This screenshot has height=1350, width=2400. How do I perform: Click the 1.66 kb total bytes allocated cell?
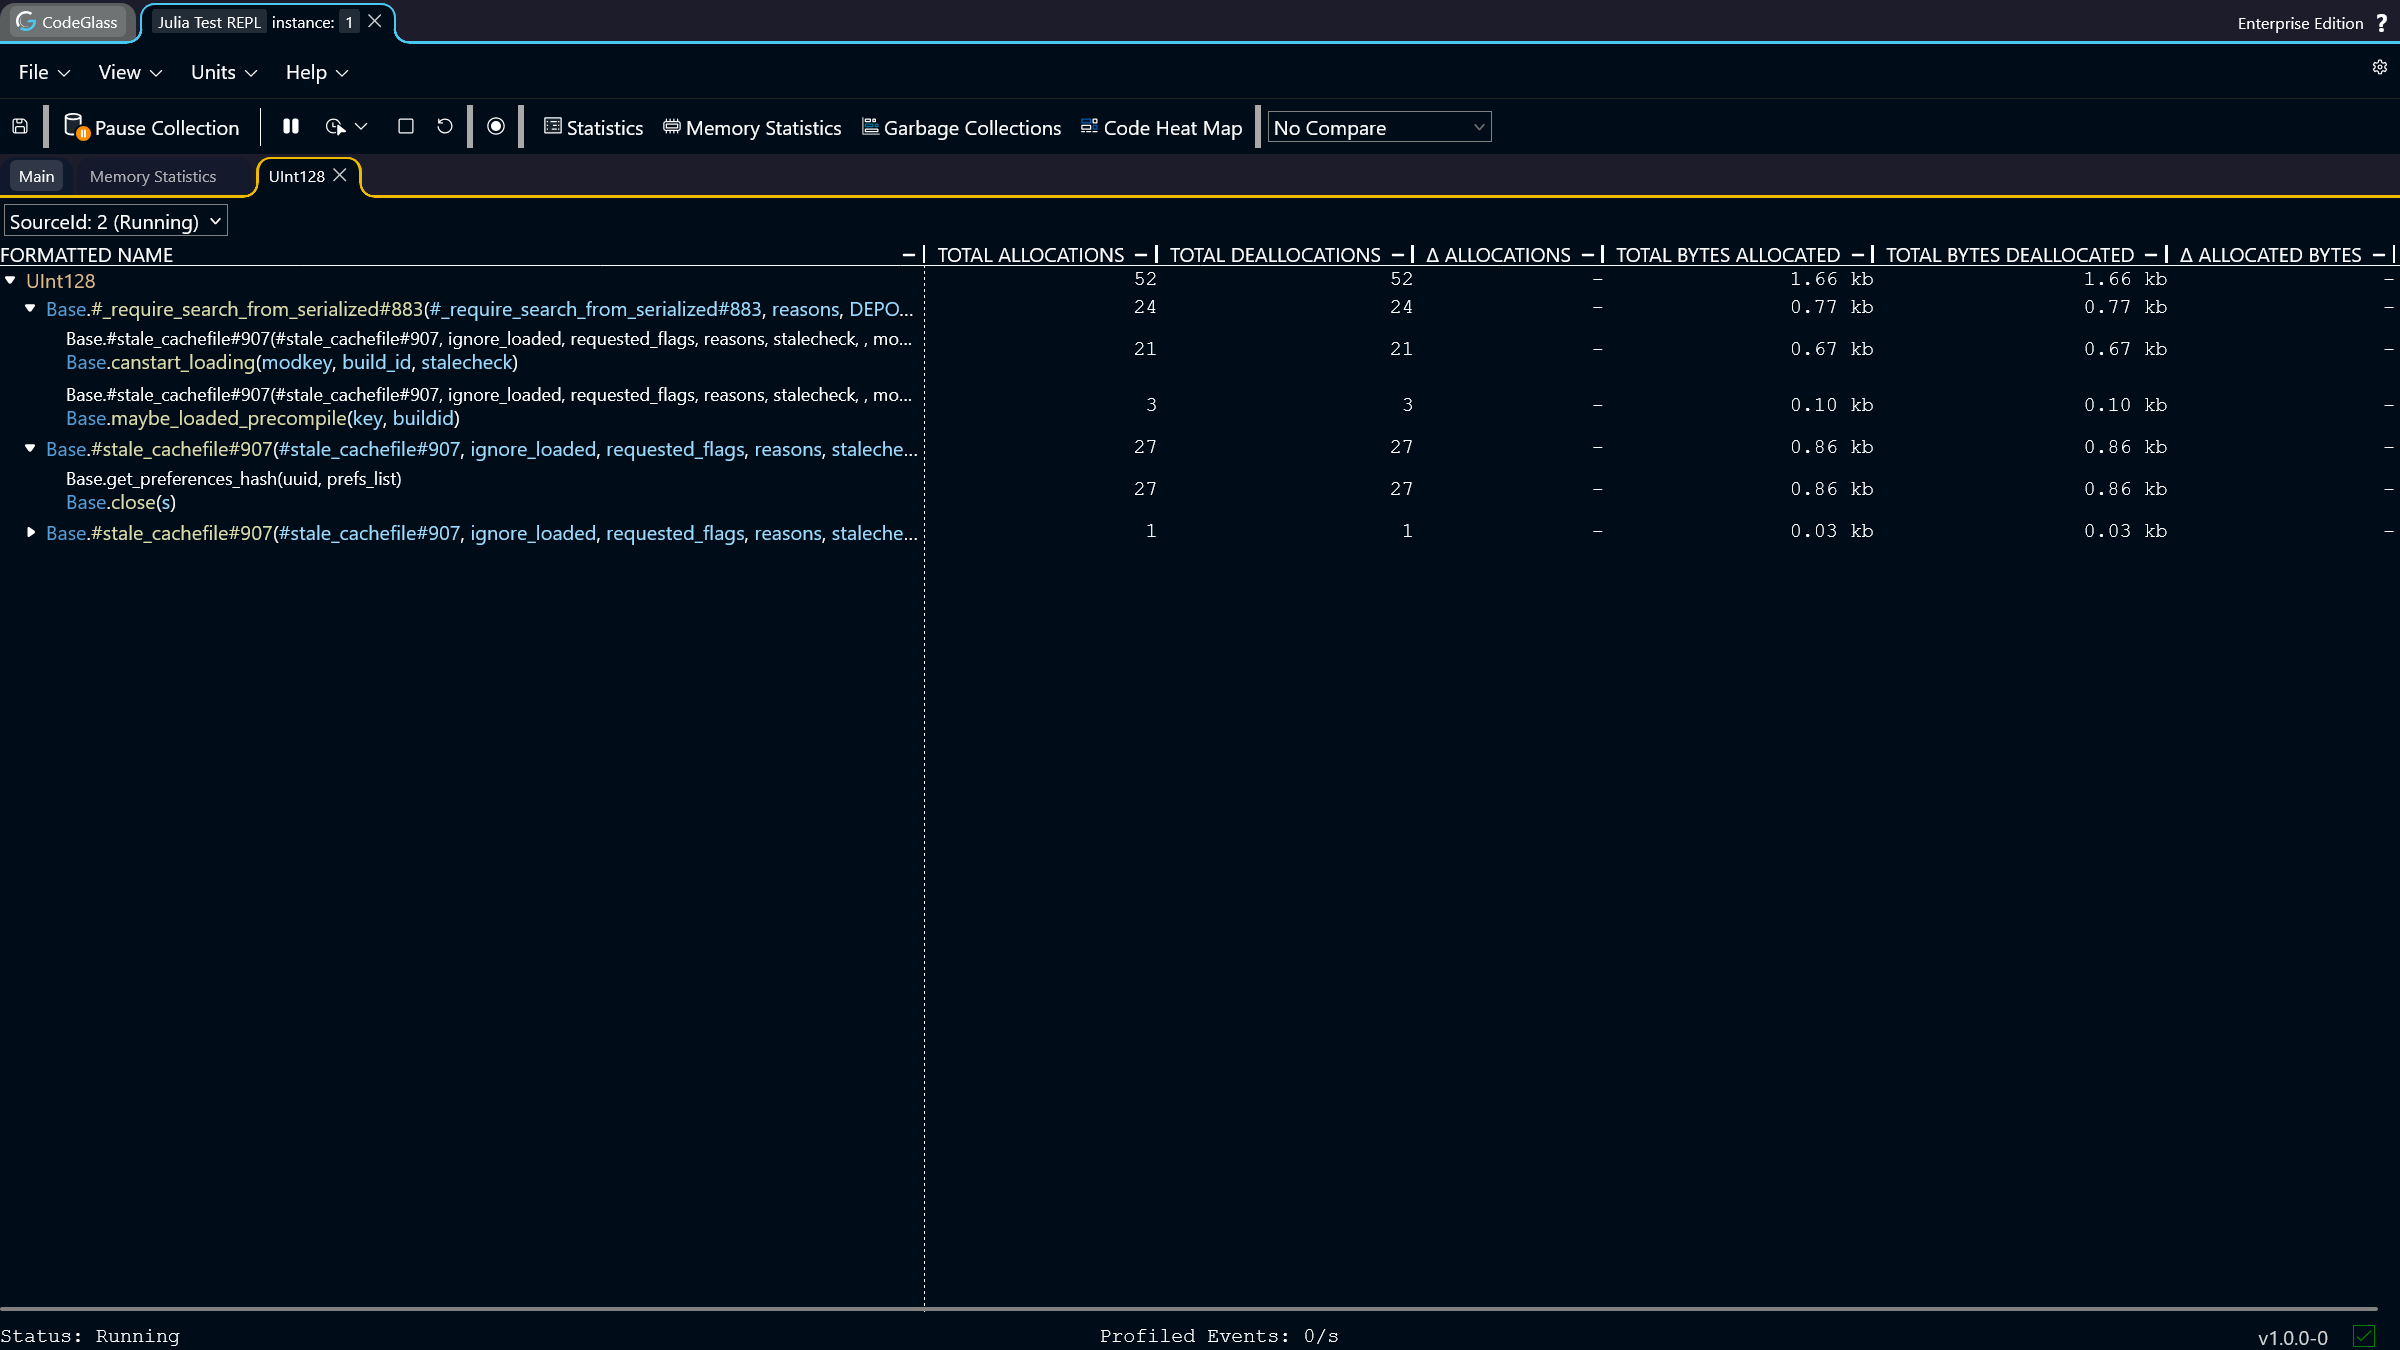coord(1831,279)
